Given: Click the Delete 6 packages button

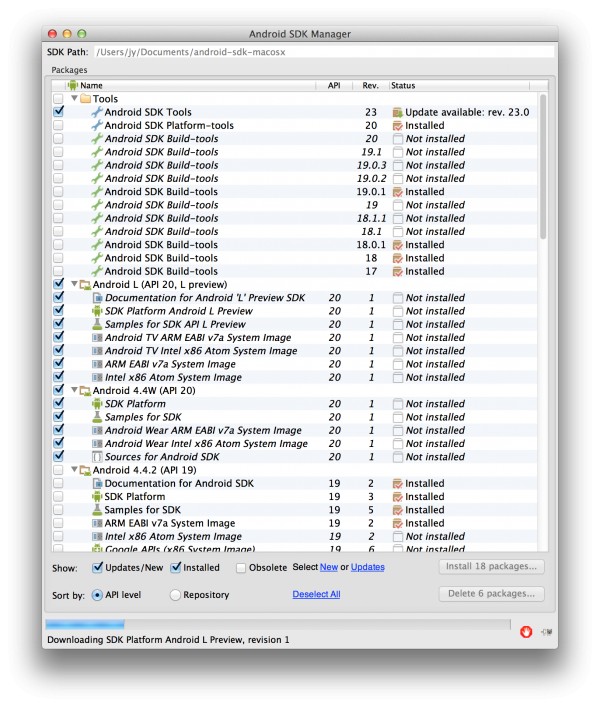Looking at the screenshot, I should point(491,594).
